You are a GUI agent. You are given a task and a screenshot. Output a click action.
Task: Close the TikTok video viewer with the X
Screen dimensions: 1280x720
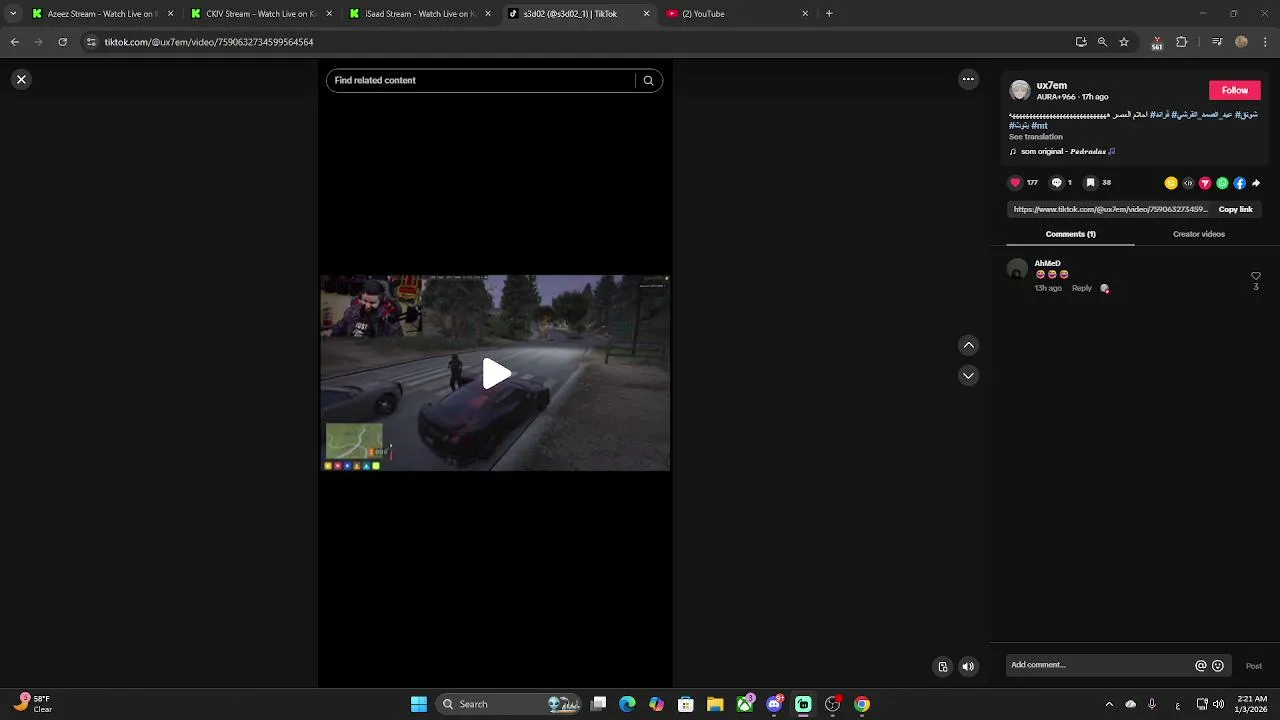[21, 79]
